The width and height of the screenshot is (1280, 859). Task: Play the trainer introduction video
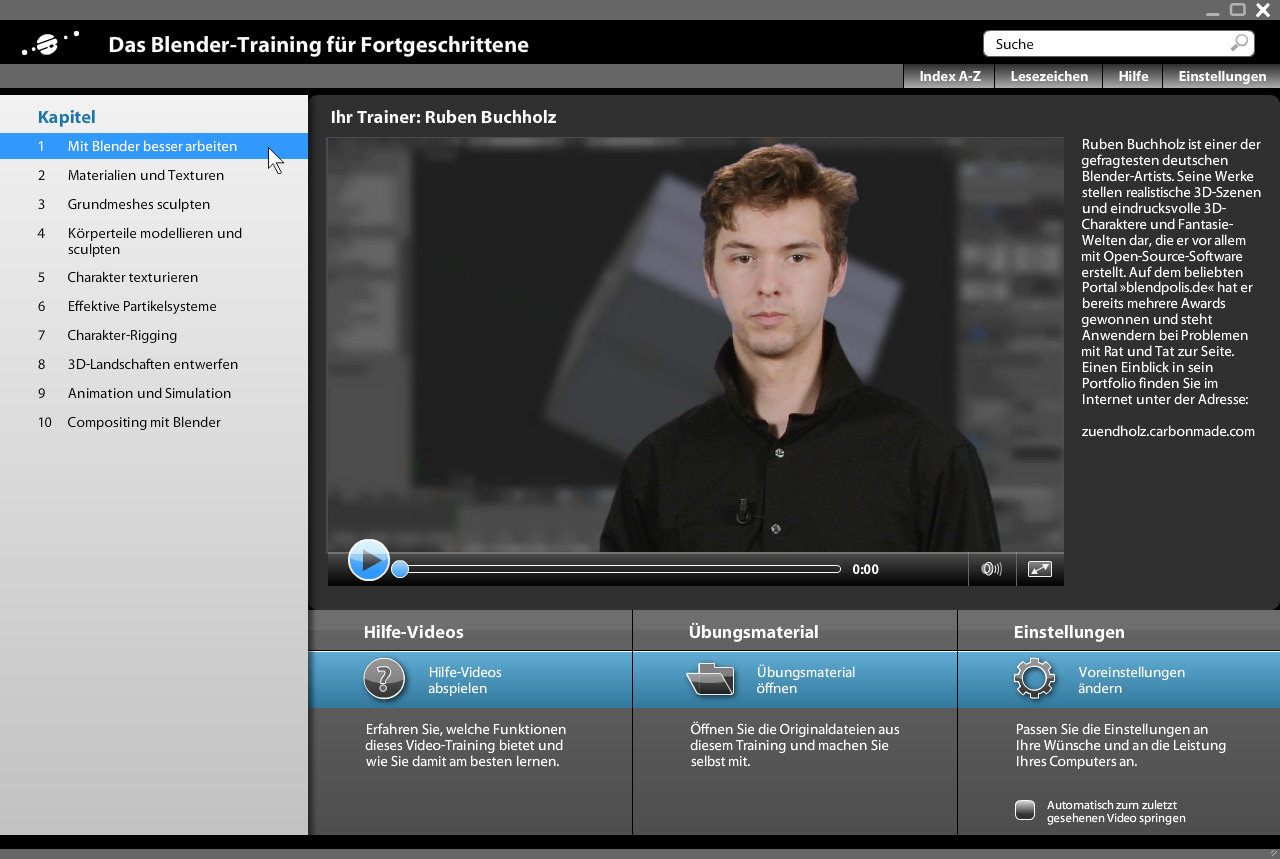point(368,561)
